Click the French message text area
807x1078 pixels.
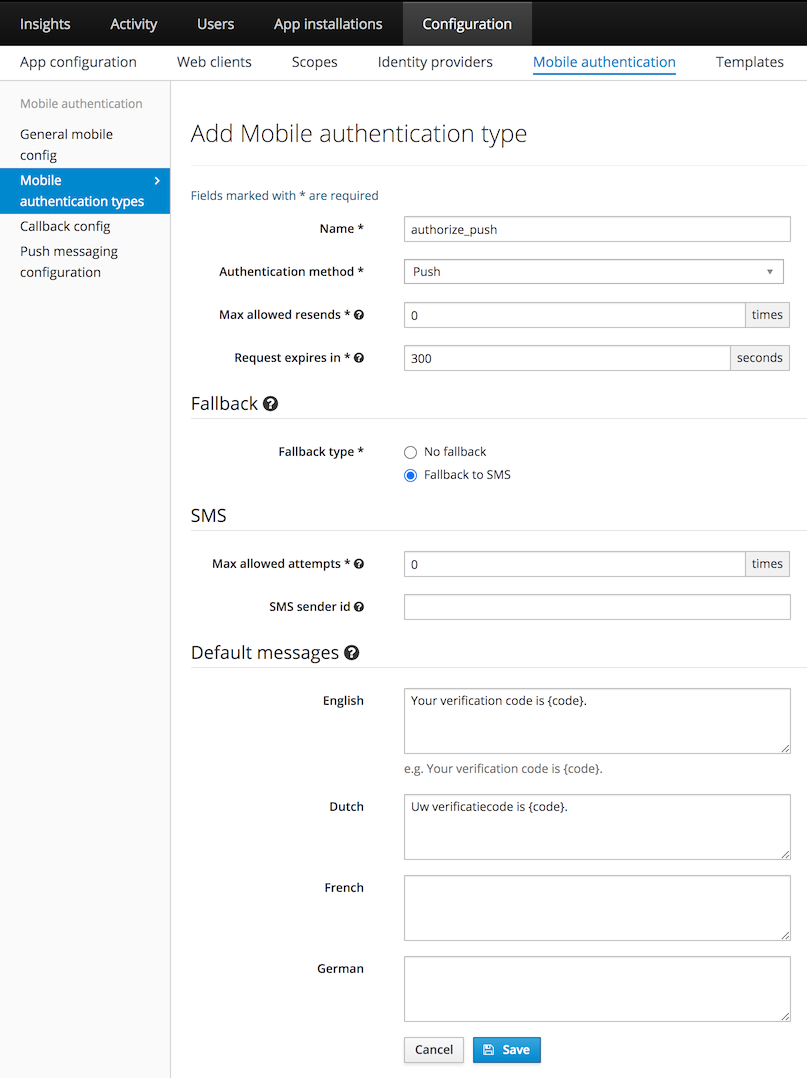(x=597, y=908)
